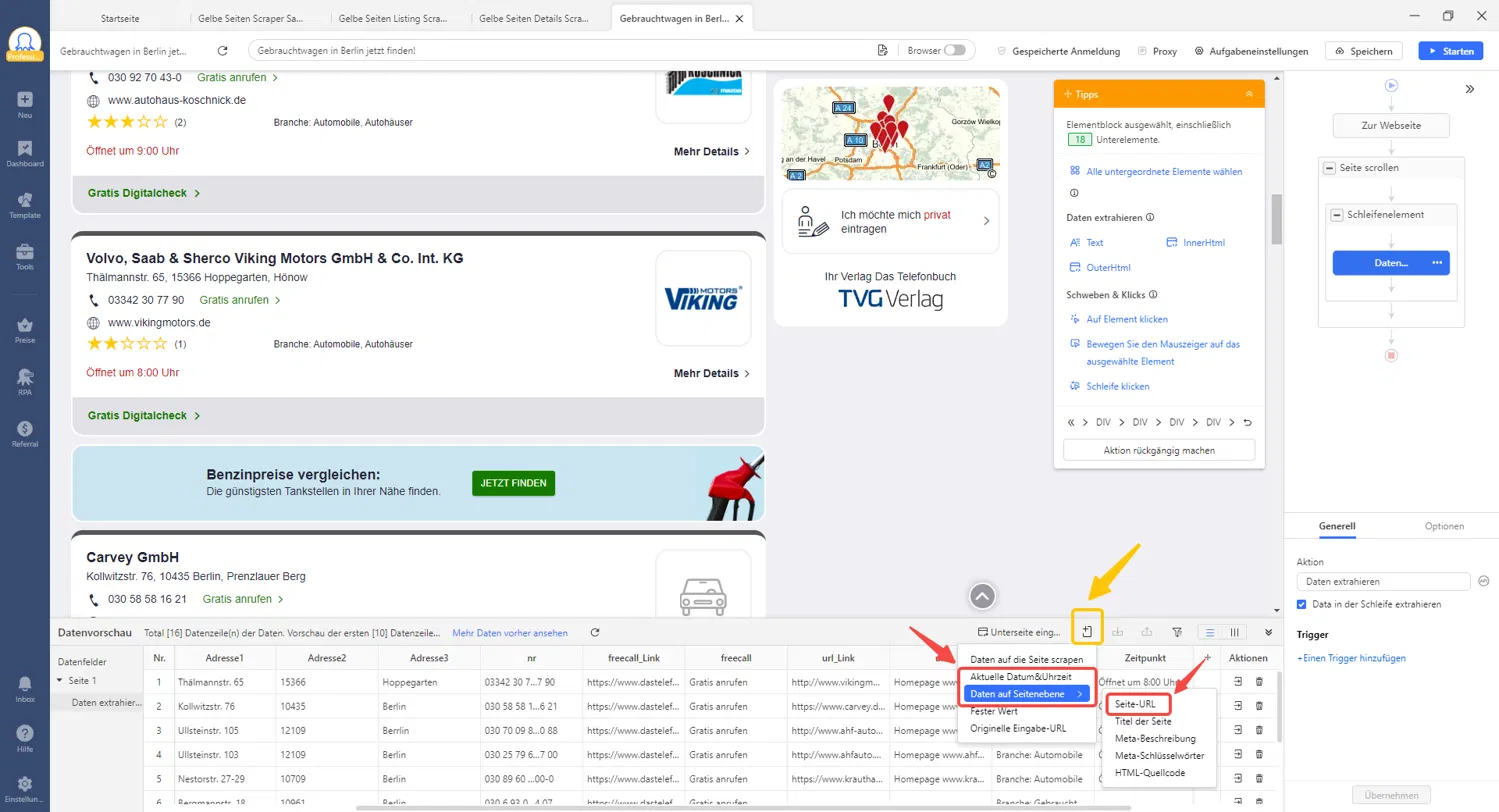
Task: Choose Titel der Seite from submenu
Action: point(1143,721)
